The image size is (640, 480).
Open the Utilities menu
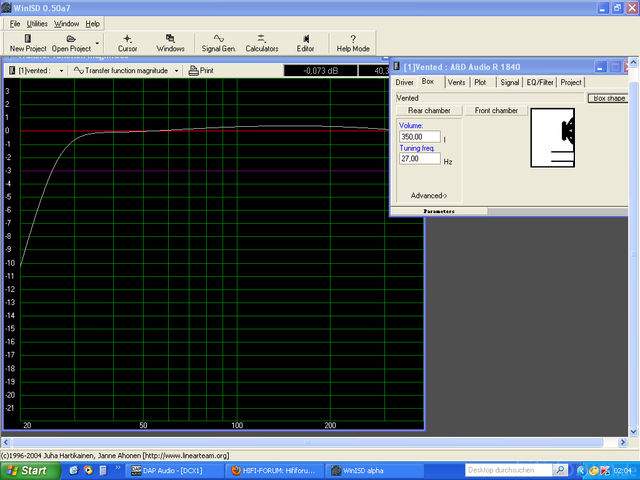coord(37,24)
